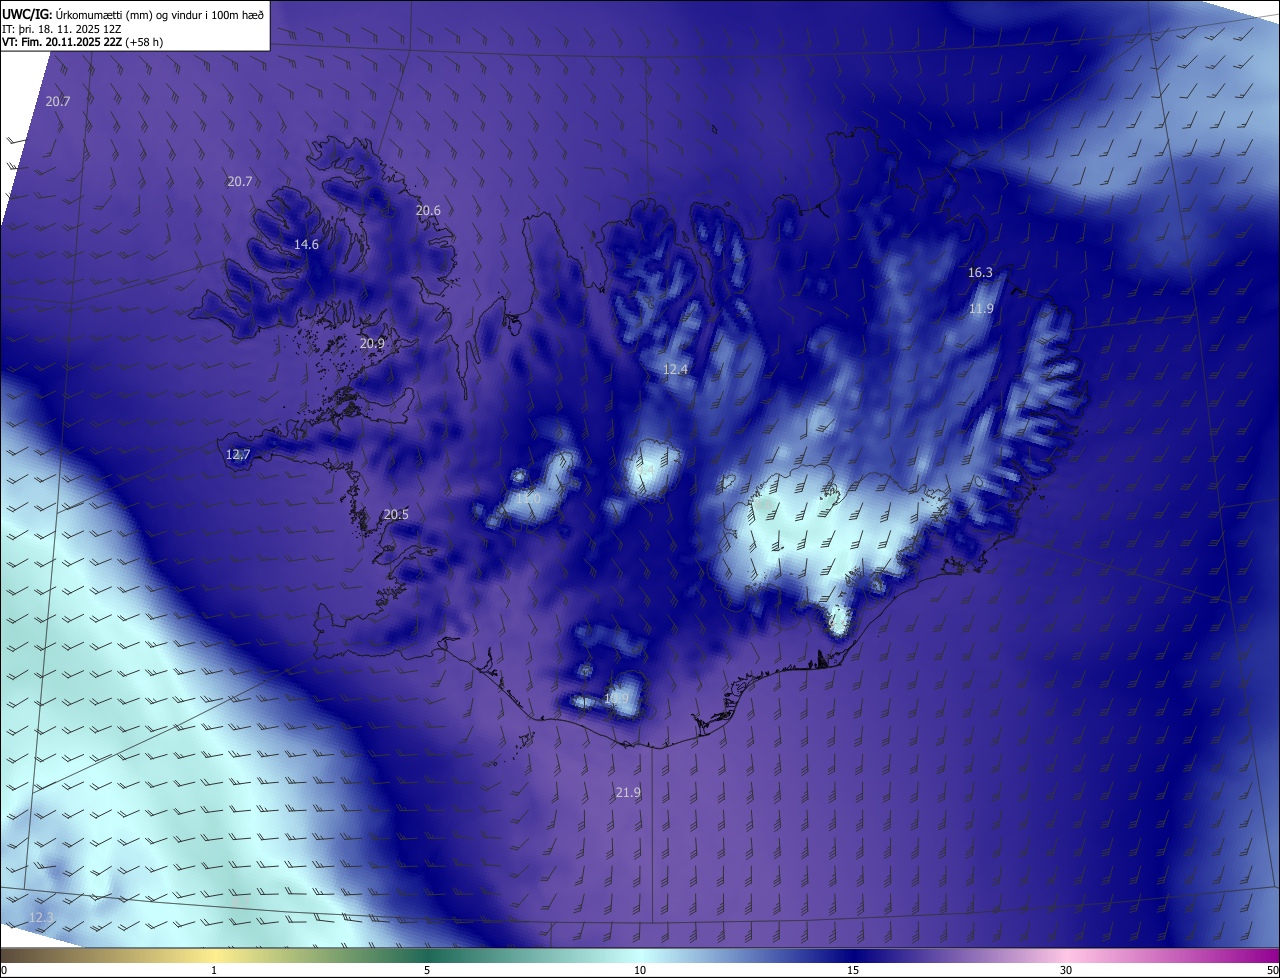
Task: Click the color scale tick label 10
Action: [640, 970]
